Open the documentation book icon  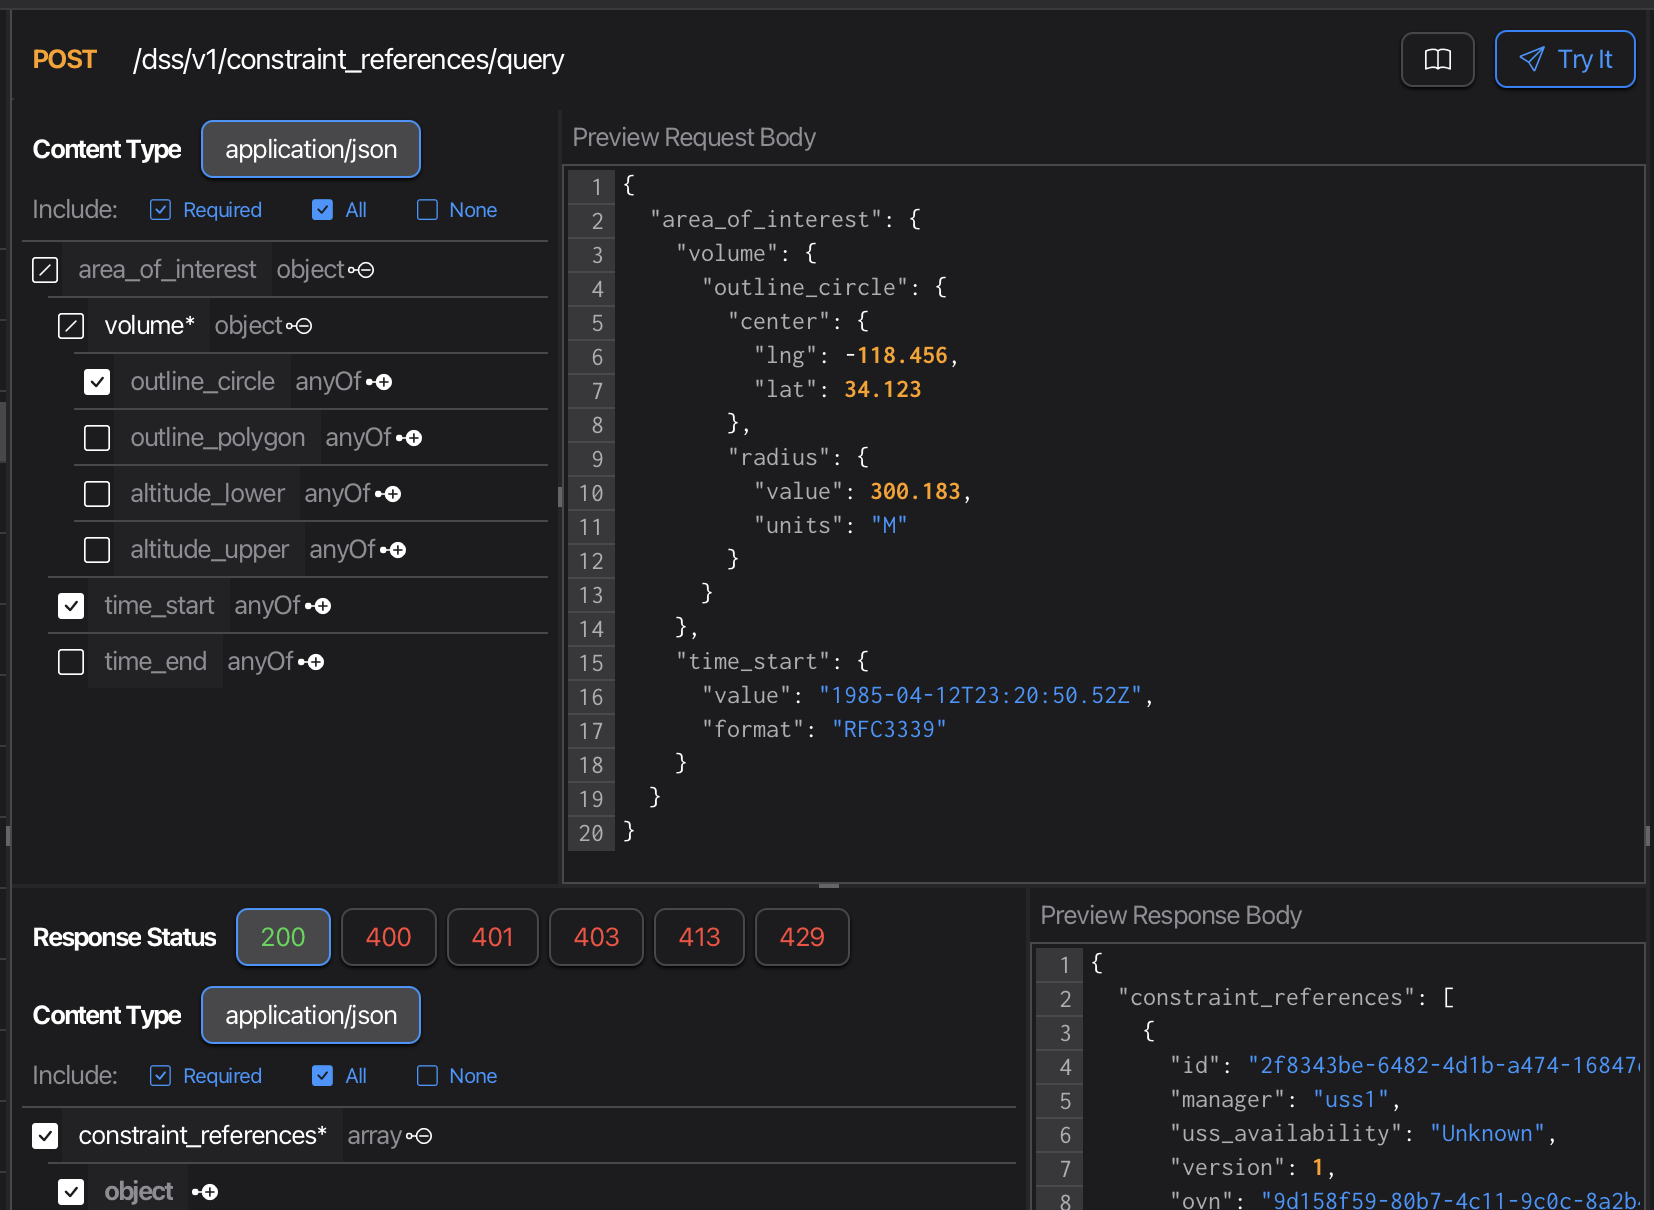1437,60
